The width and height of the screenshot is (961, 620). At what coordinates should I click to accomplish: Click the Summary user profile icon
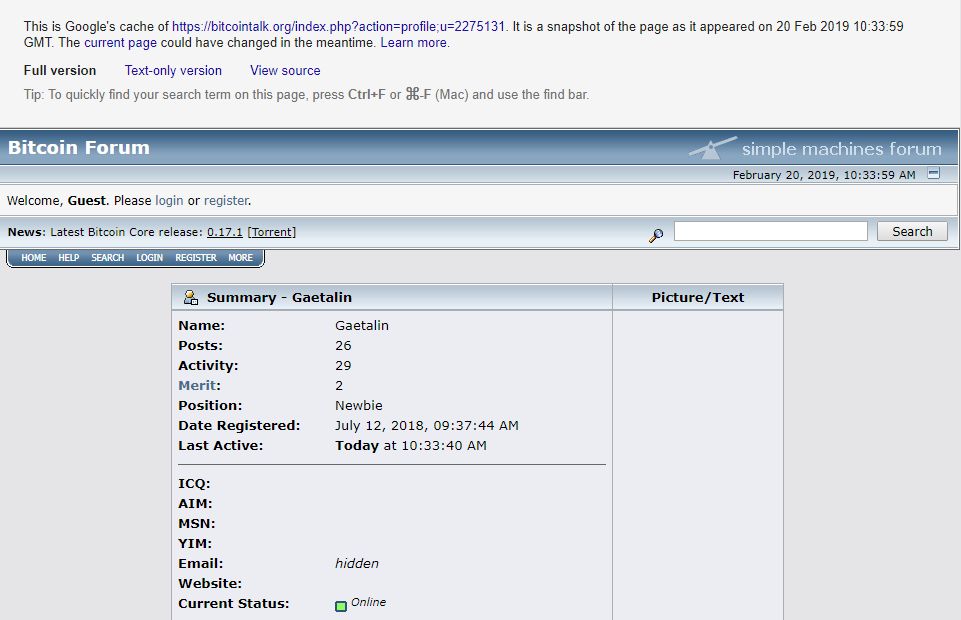[x=191, y=298]
